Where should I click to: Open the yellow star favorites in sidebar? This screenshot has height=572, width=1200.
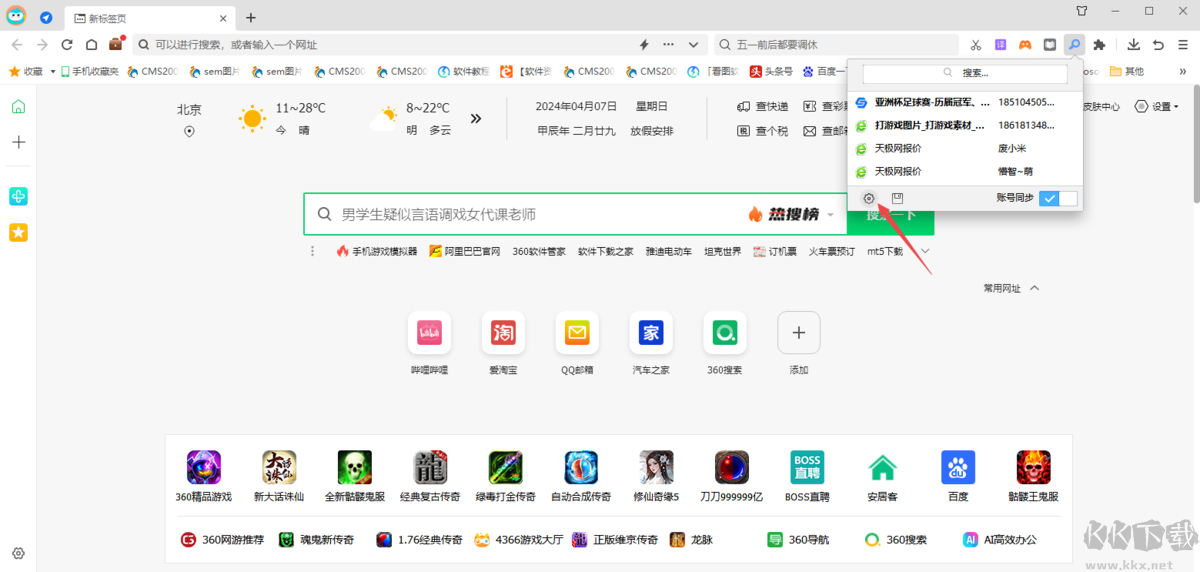tap(18, 232)
